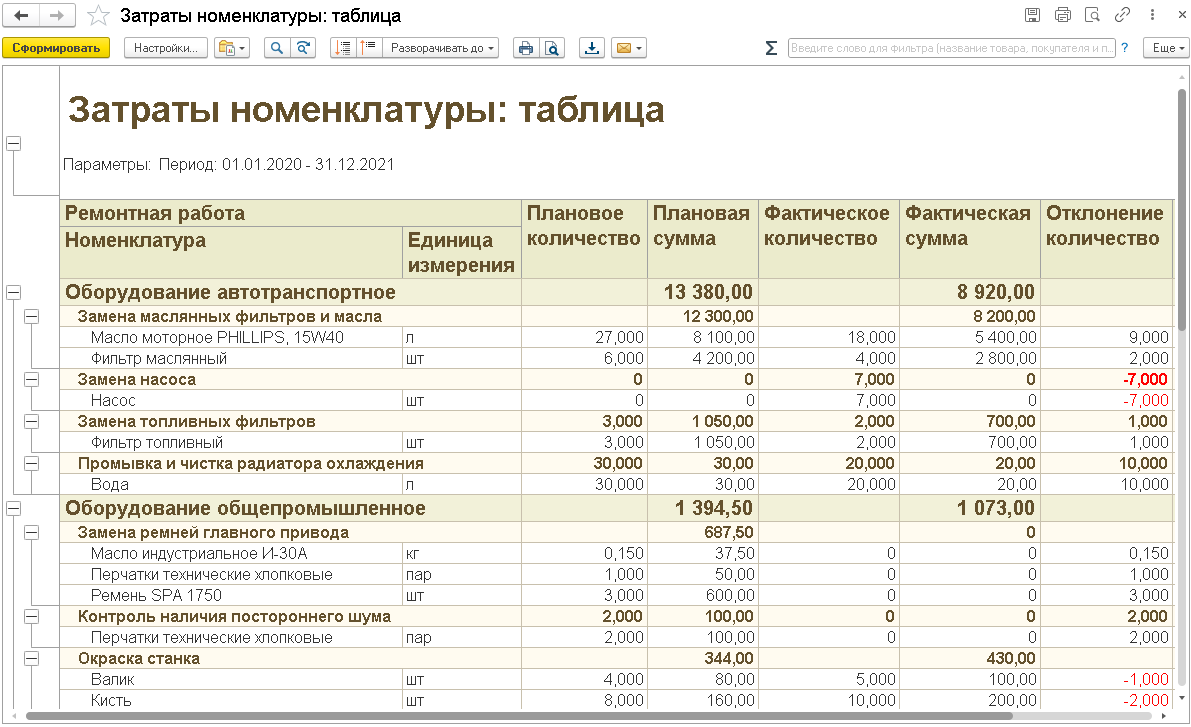Get link with the chain icon
Screen dimensions: 1191x727
pyautogui.click(x=1123, y=14)
